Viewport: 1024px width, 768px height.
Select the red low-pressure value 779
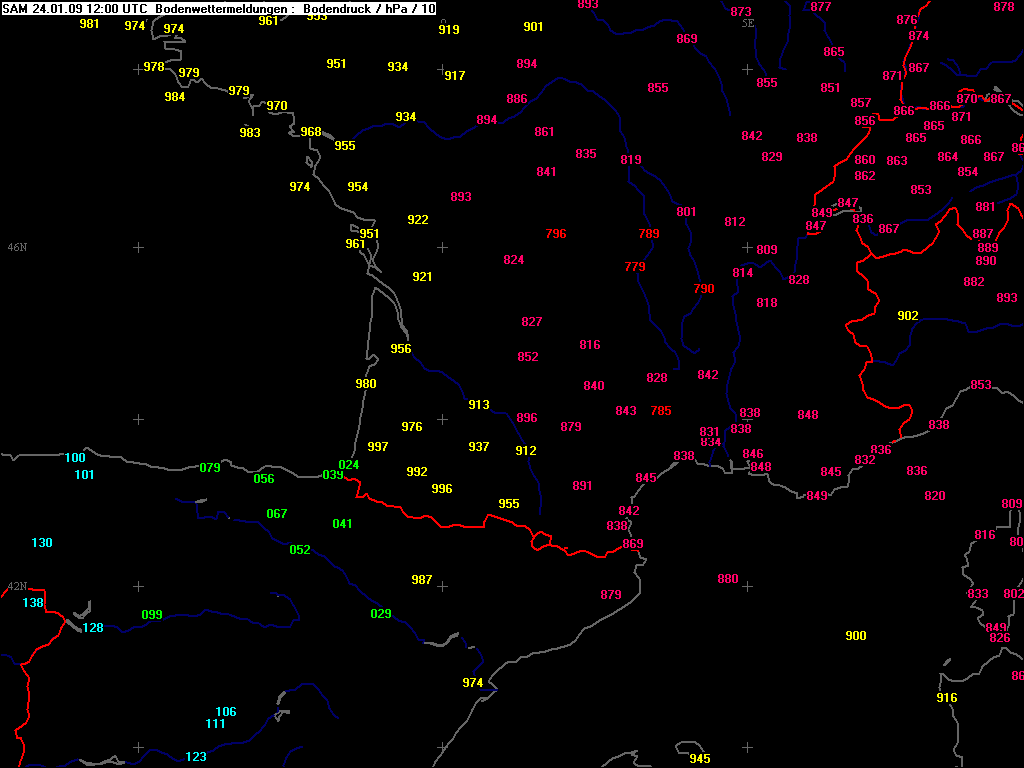click(635, 267)
